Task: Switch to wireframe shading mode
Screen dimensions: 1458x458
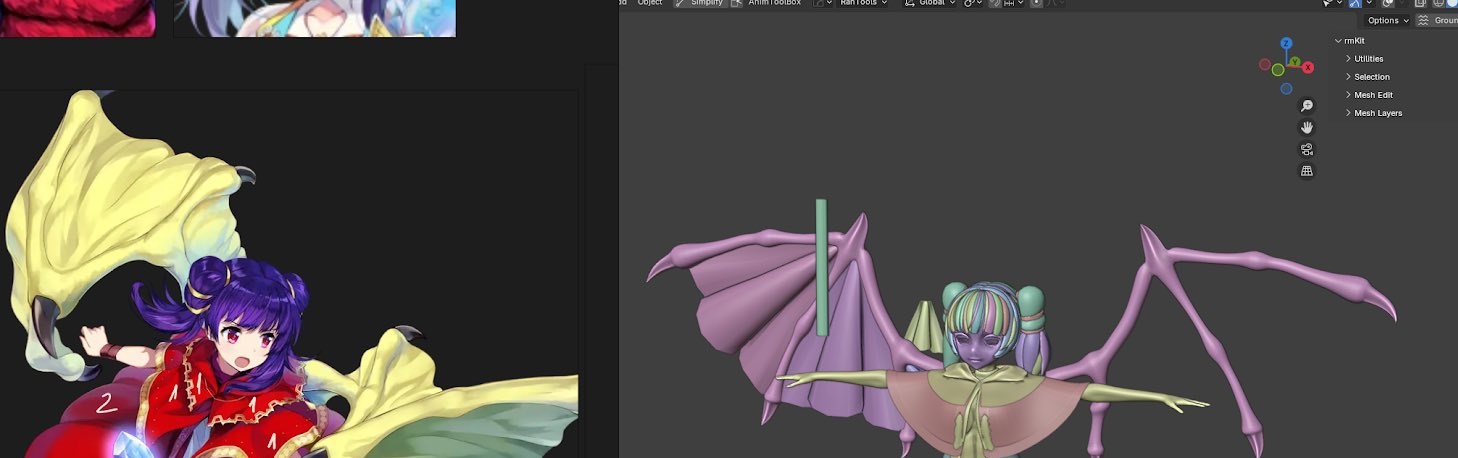Action: point(1439,3)
